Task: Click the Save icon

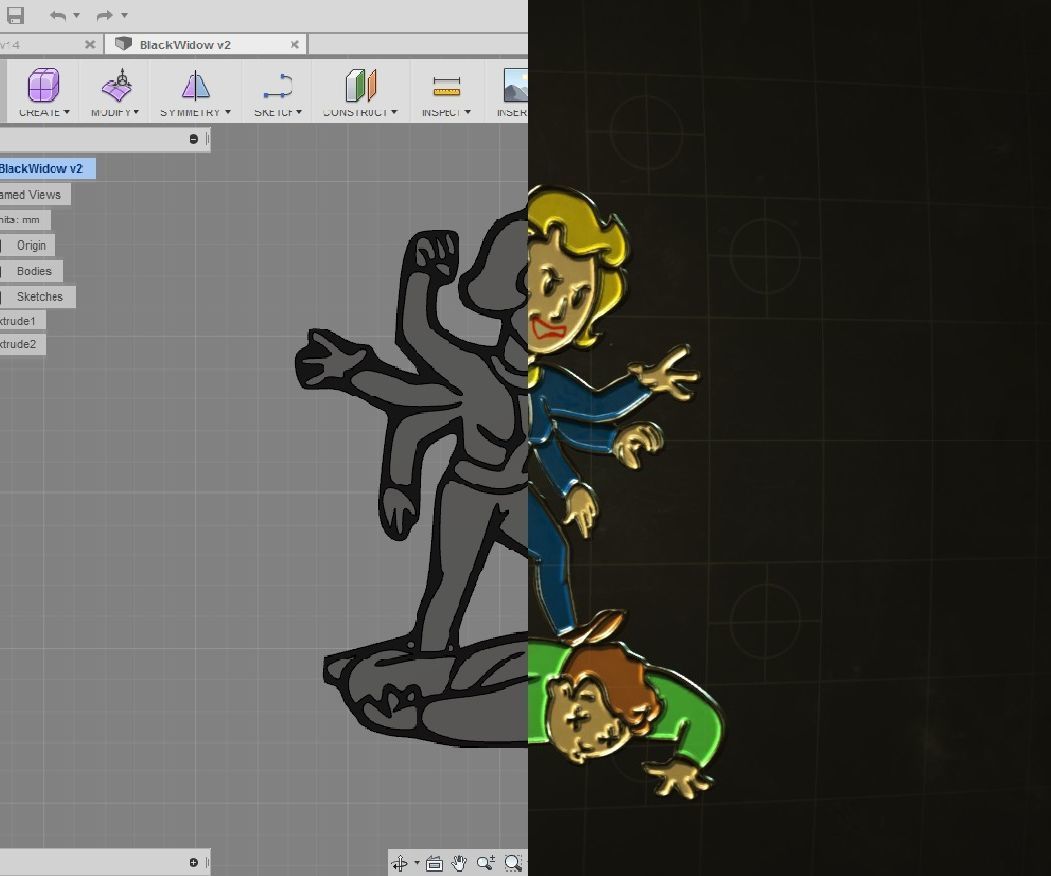Action: tap(14, 14)
